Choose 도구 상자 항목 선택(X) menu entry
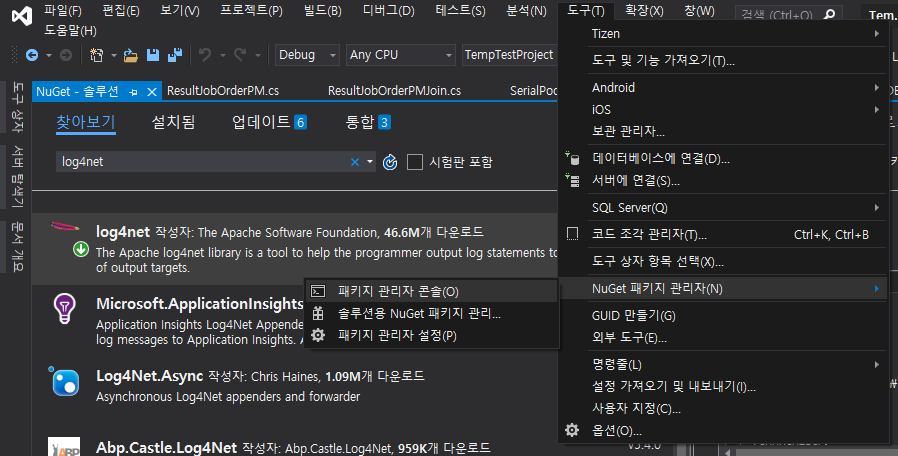Viewport: 898px width, 456px height. pyautogui.click(x=722, y=262)
